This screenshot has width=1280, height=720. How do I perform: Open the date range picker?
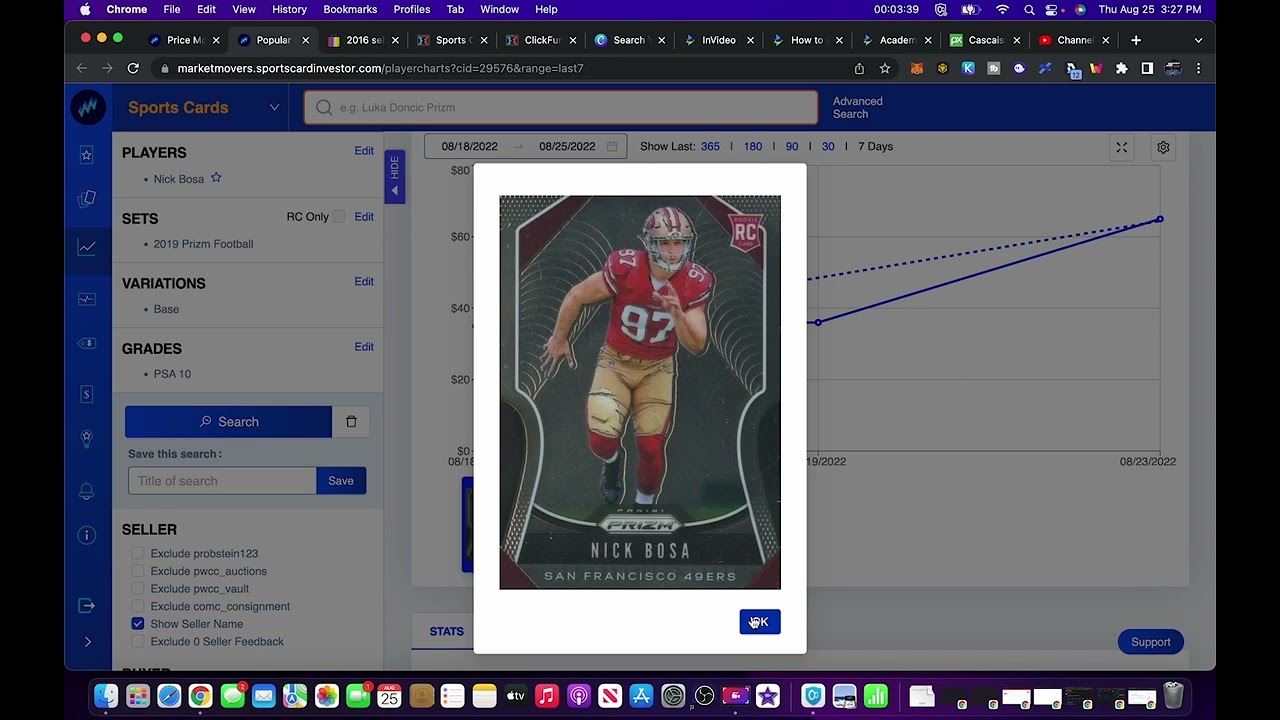526,146
